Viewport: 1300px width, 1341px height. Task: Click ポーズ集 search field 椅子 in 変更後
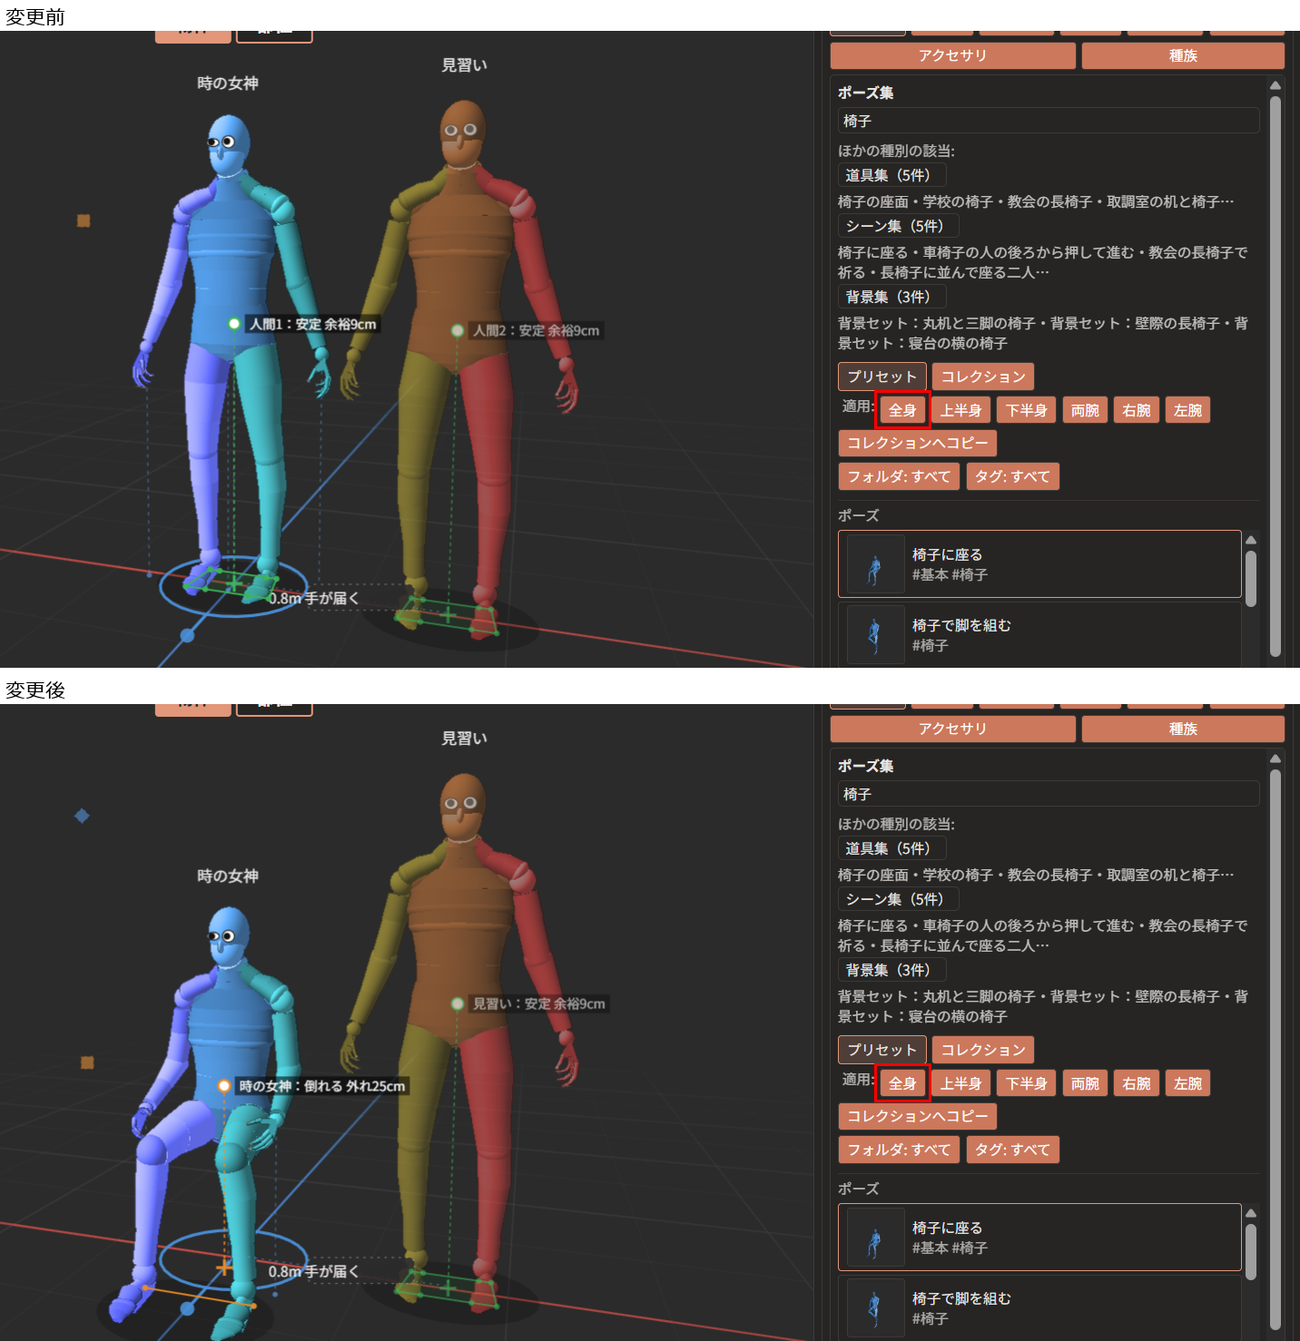coord(1048,794)
